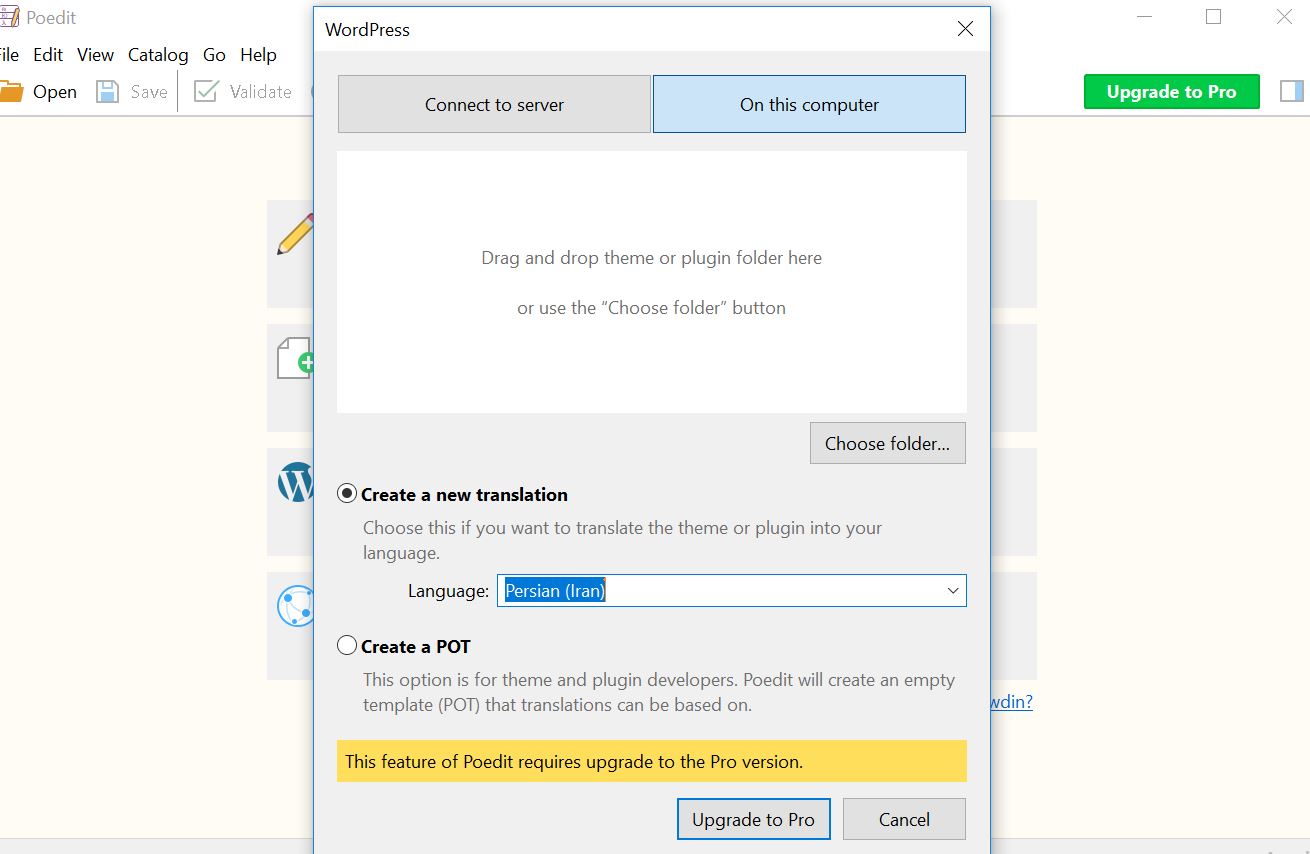This screenshot has width=1310, height=854.
Task: Click the Crowdin help link
Action: click(1011, 702)
